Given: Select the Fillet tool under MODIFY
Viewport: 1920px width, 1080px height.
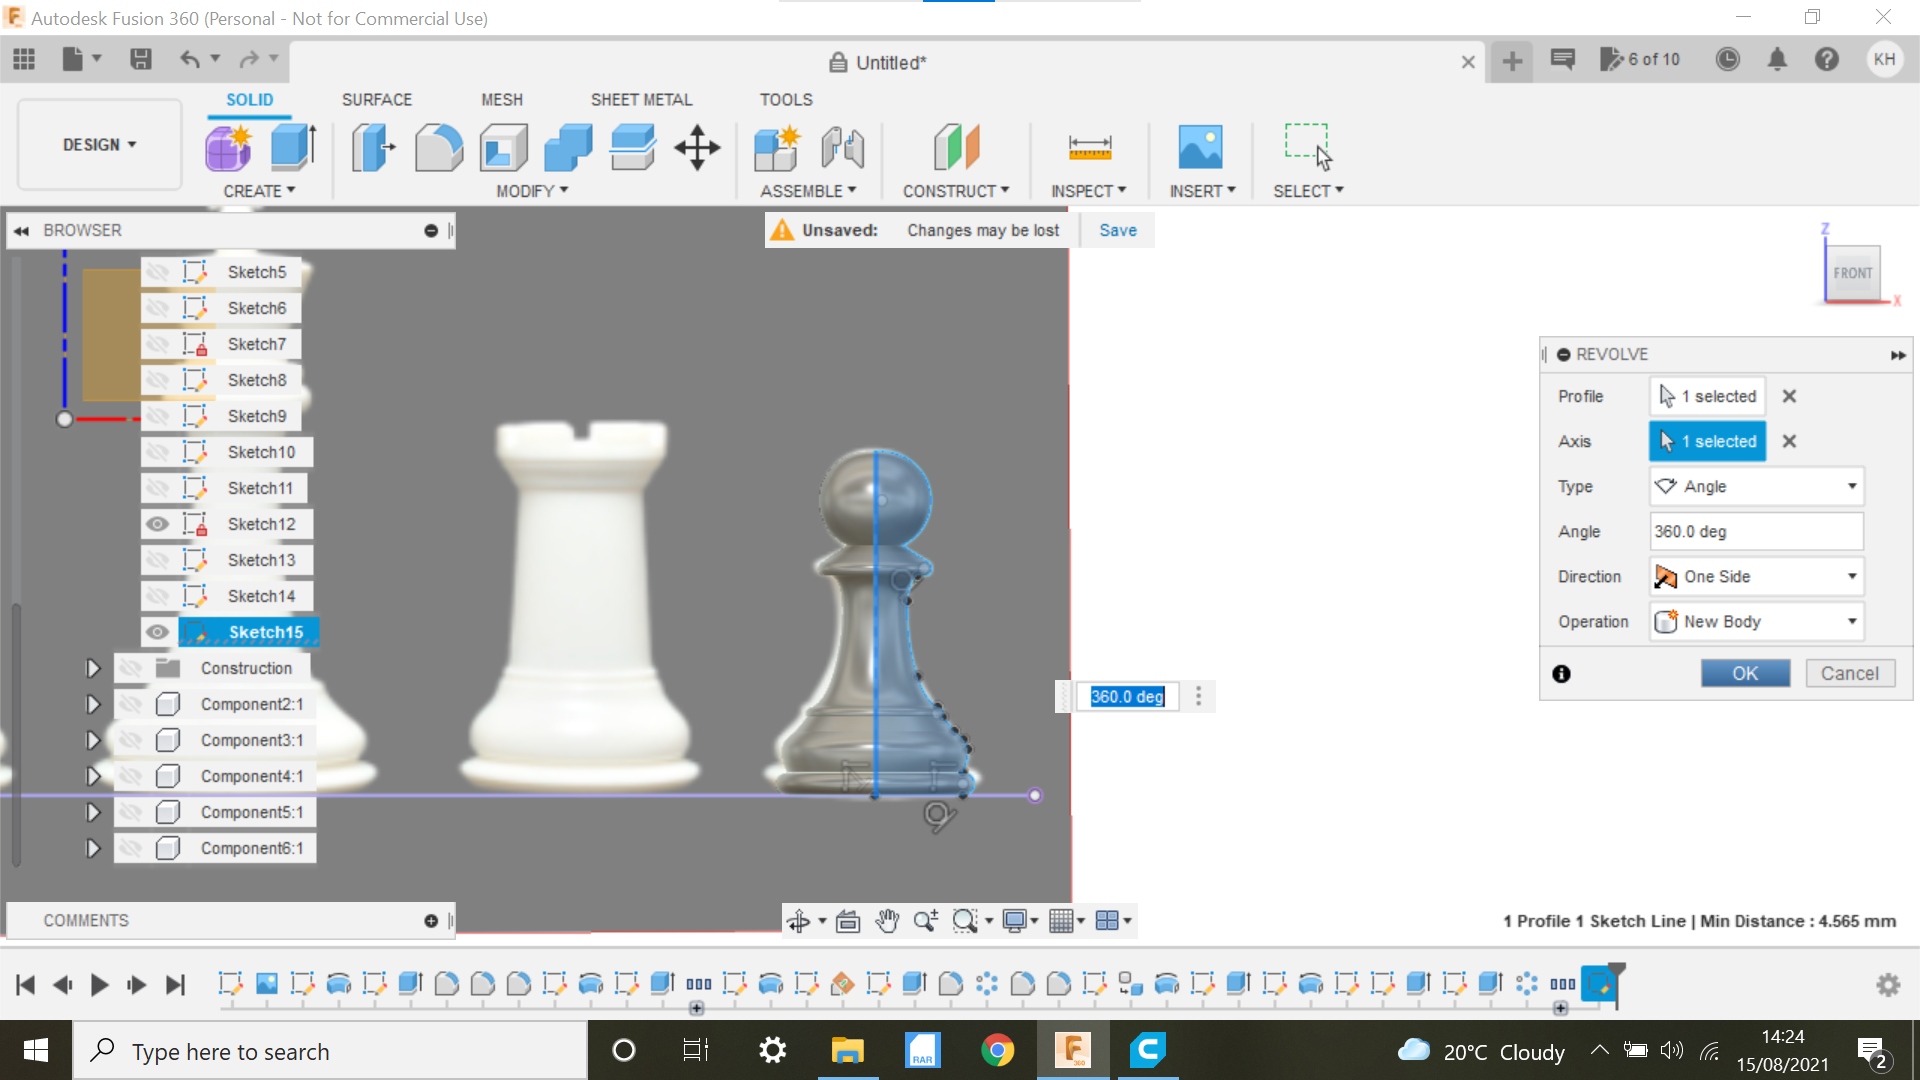Looking at the screenshot, I should (x=439, y=147).
